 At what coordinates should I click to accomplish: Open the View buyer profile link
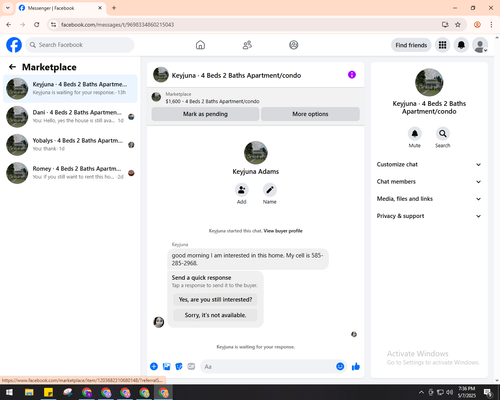click(283, 231)
